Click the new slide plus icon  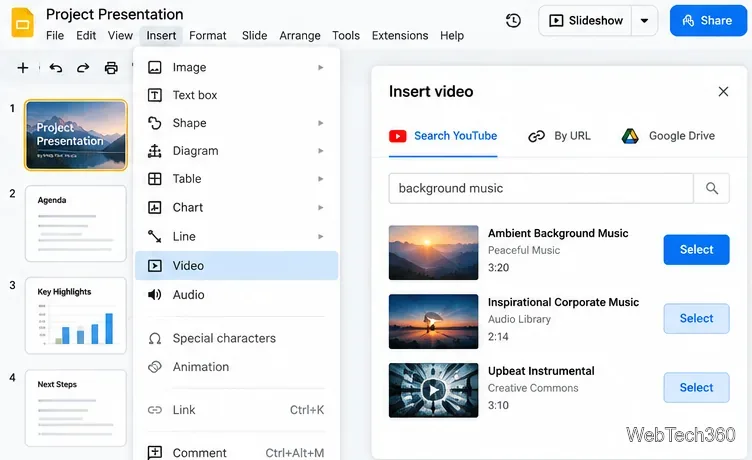pos(23,68)
